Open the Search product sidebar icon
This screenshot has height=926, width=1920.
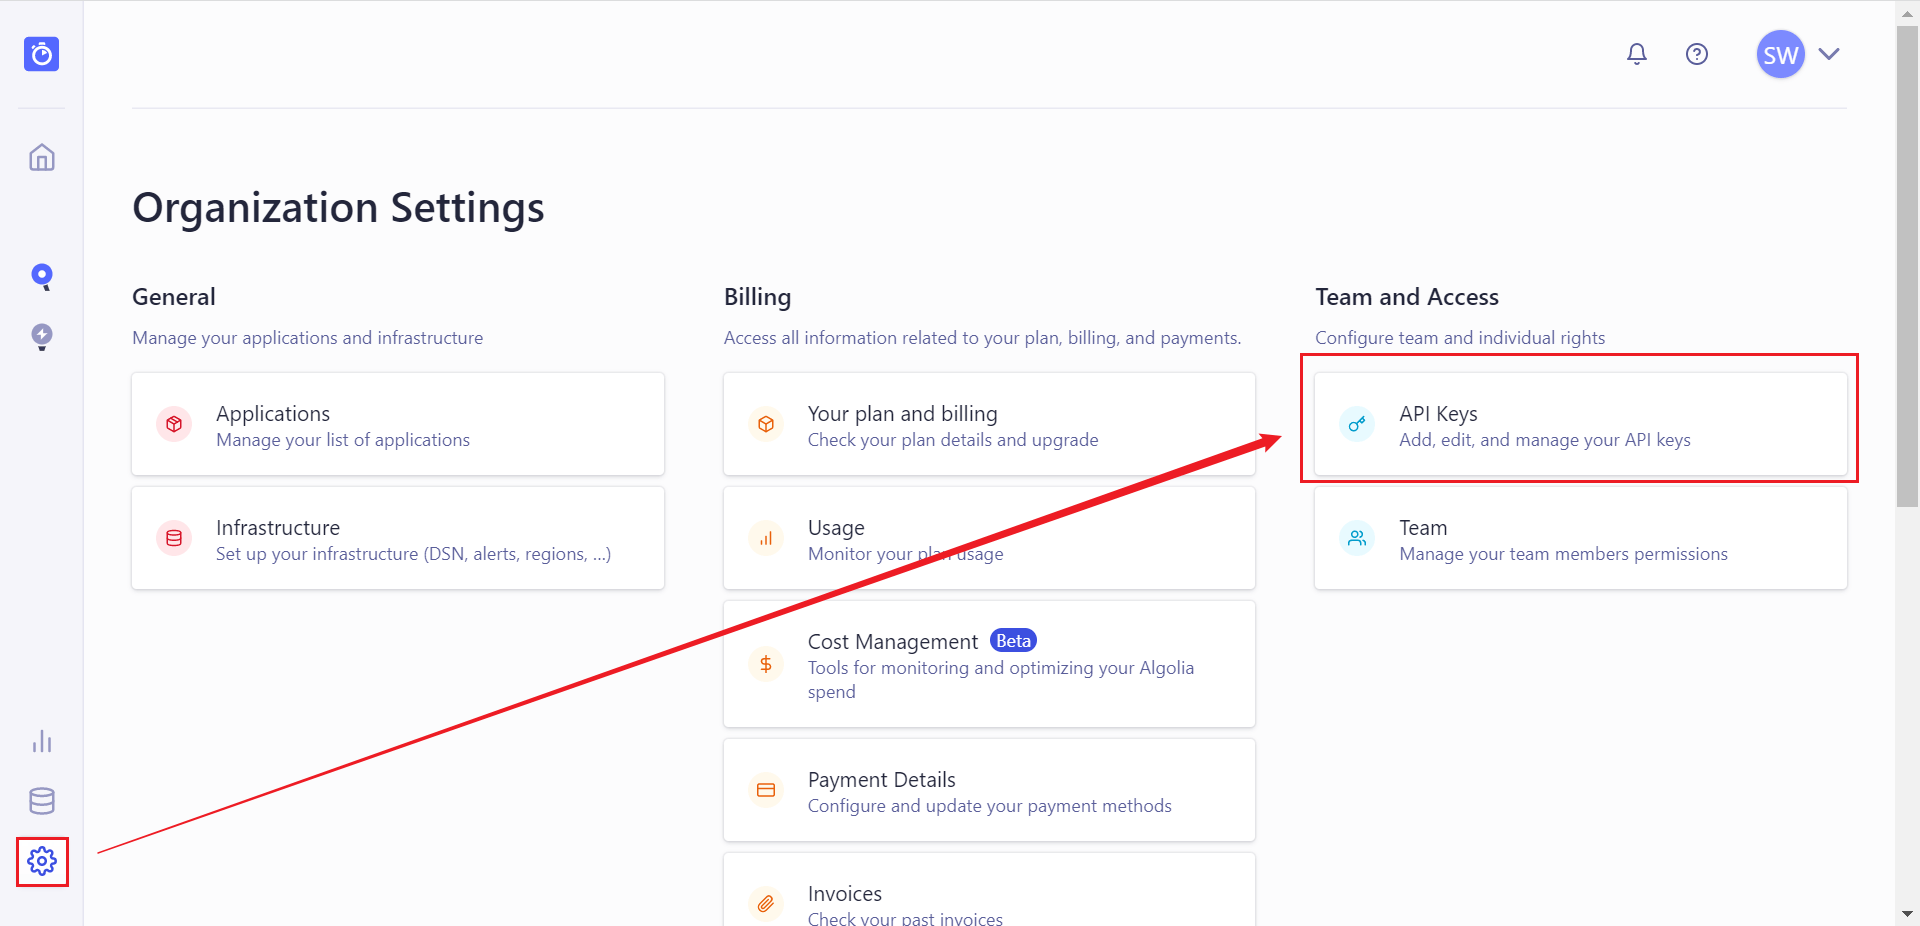pos(42,276)
